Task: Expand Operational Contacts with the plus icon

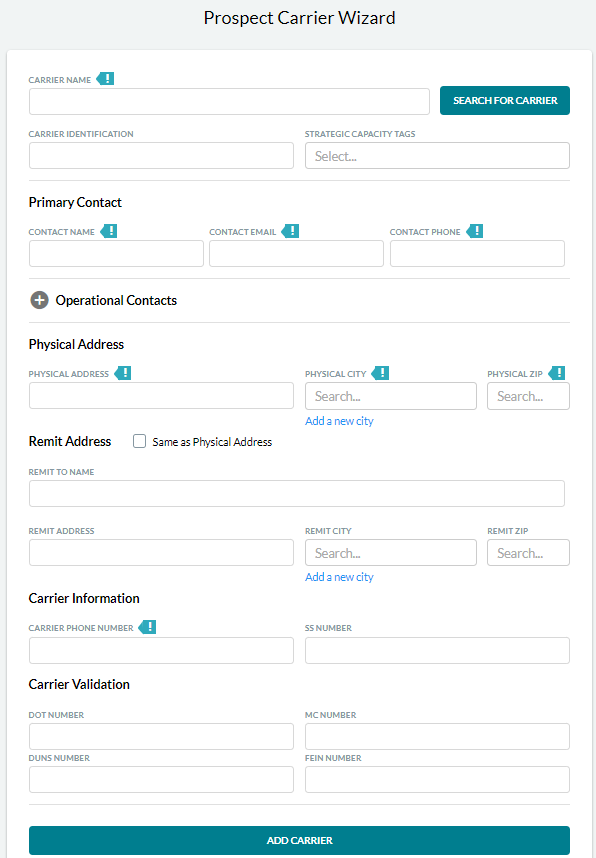Action: (39, 300)
